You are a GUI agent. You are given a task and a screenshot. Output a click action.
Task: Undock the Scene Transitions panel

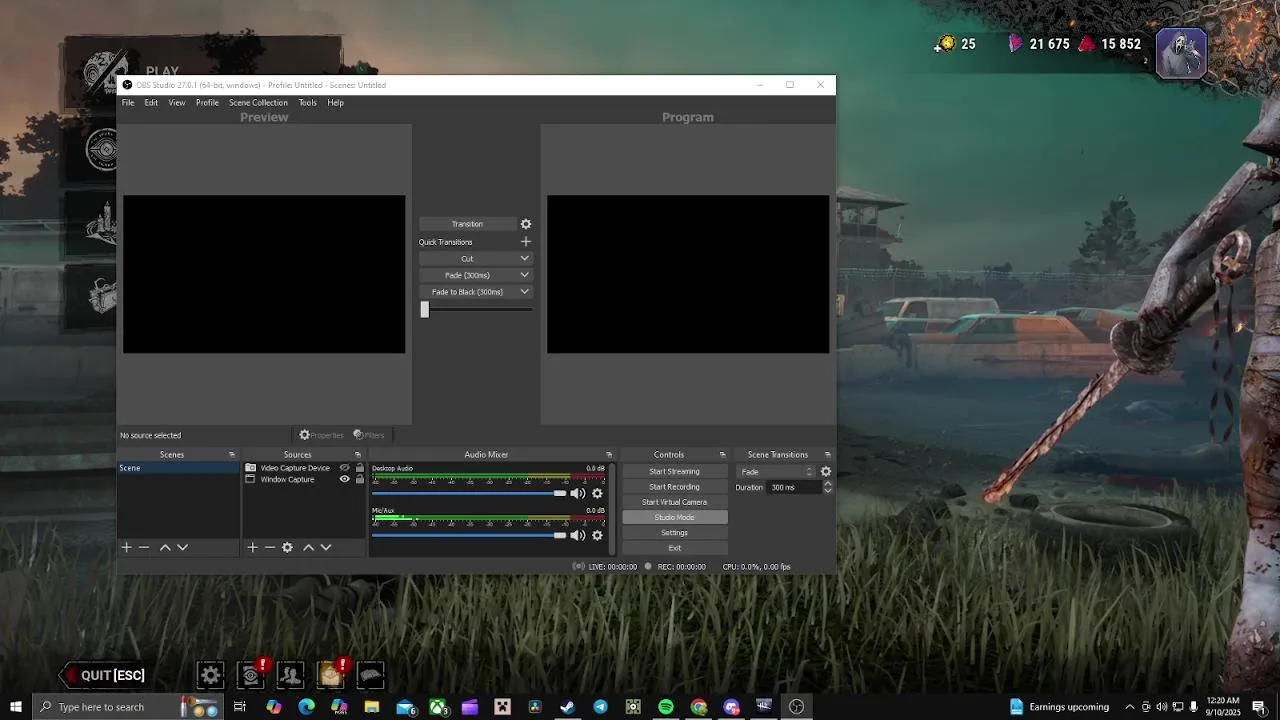click(x=828, y=455)
